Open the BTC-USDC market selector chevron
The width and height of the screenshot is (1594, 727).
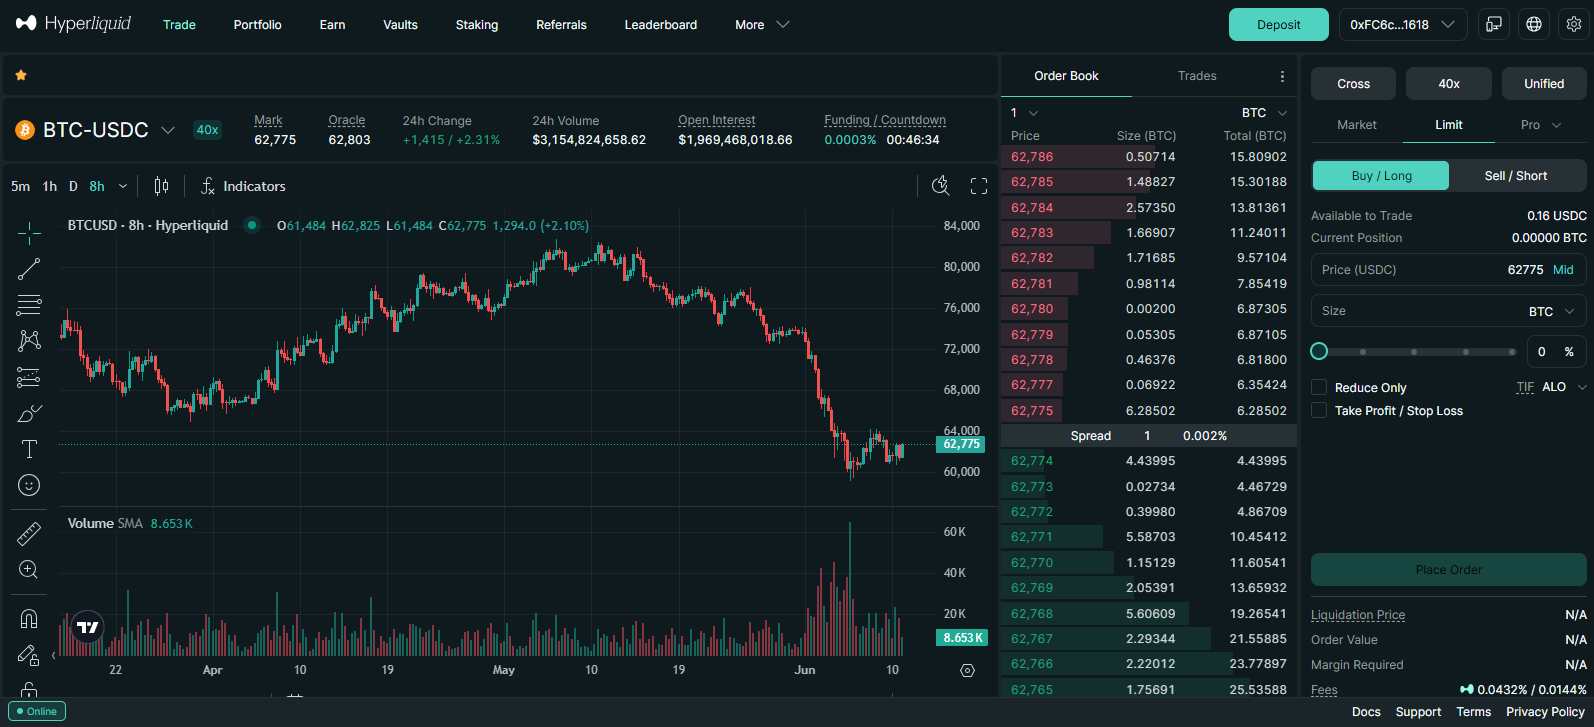pyautogui.click(x=168, y=130)
